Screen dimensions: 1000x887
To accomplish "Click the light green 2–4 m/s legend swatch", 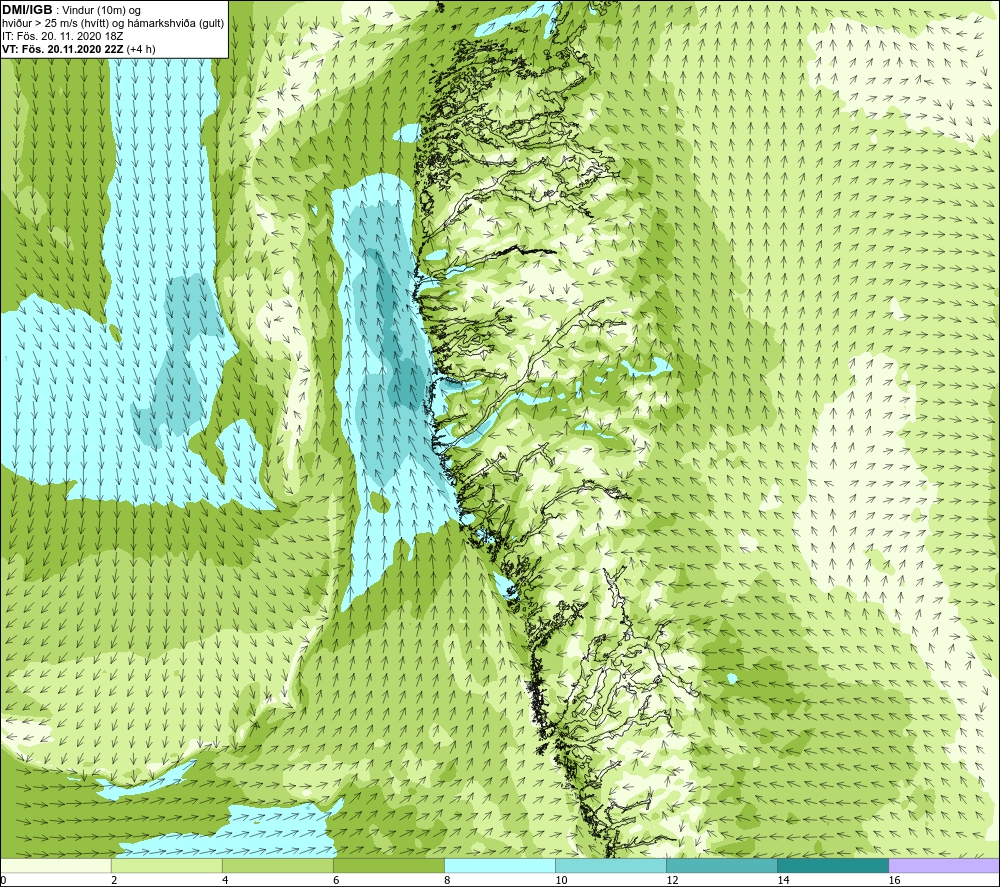I will pyautogui.click(x=167, y=865).
